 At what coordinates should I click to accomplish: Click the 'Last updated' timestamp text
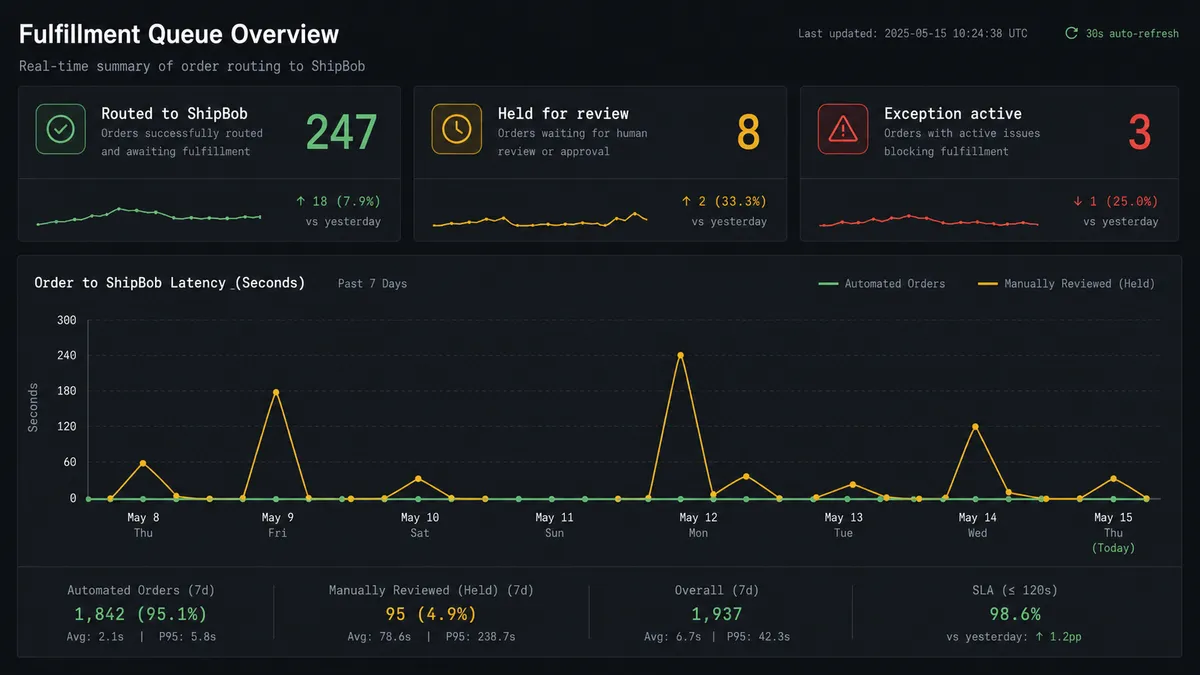pyautogui.click(x=912, y=33)
